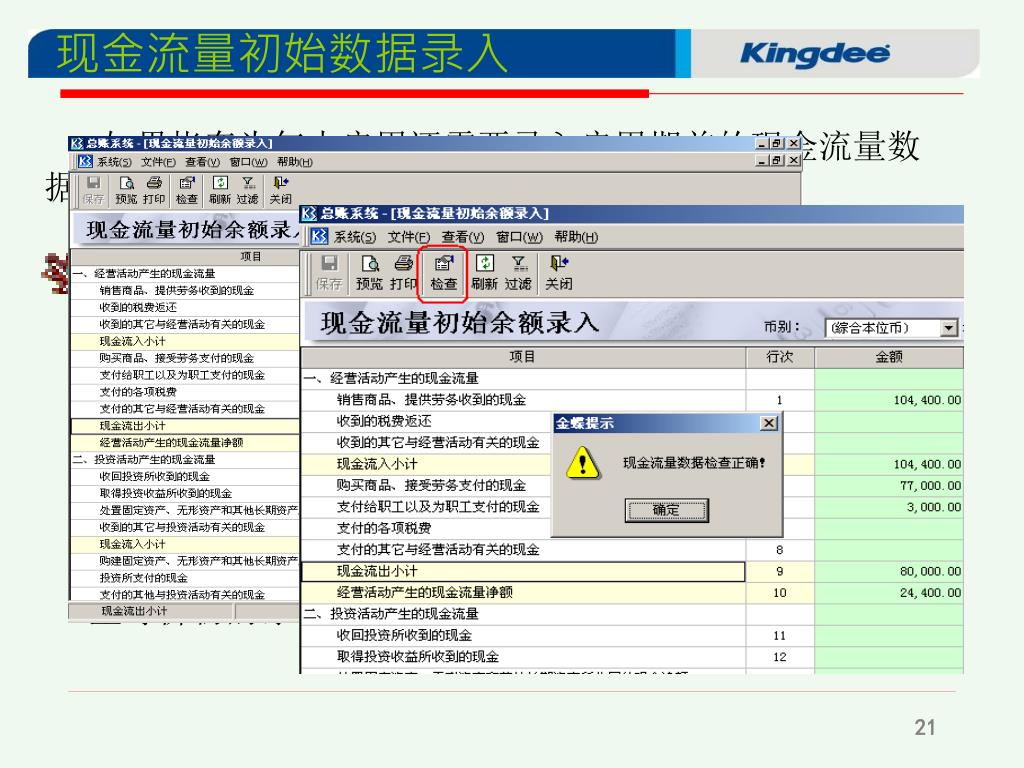Open 查看(V) menu in front window

point(463,237)
